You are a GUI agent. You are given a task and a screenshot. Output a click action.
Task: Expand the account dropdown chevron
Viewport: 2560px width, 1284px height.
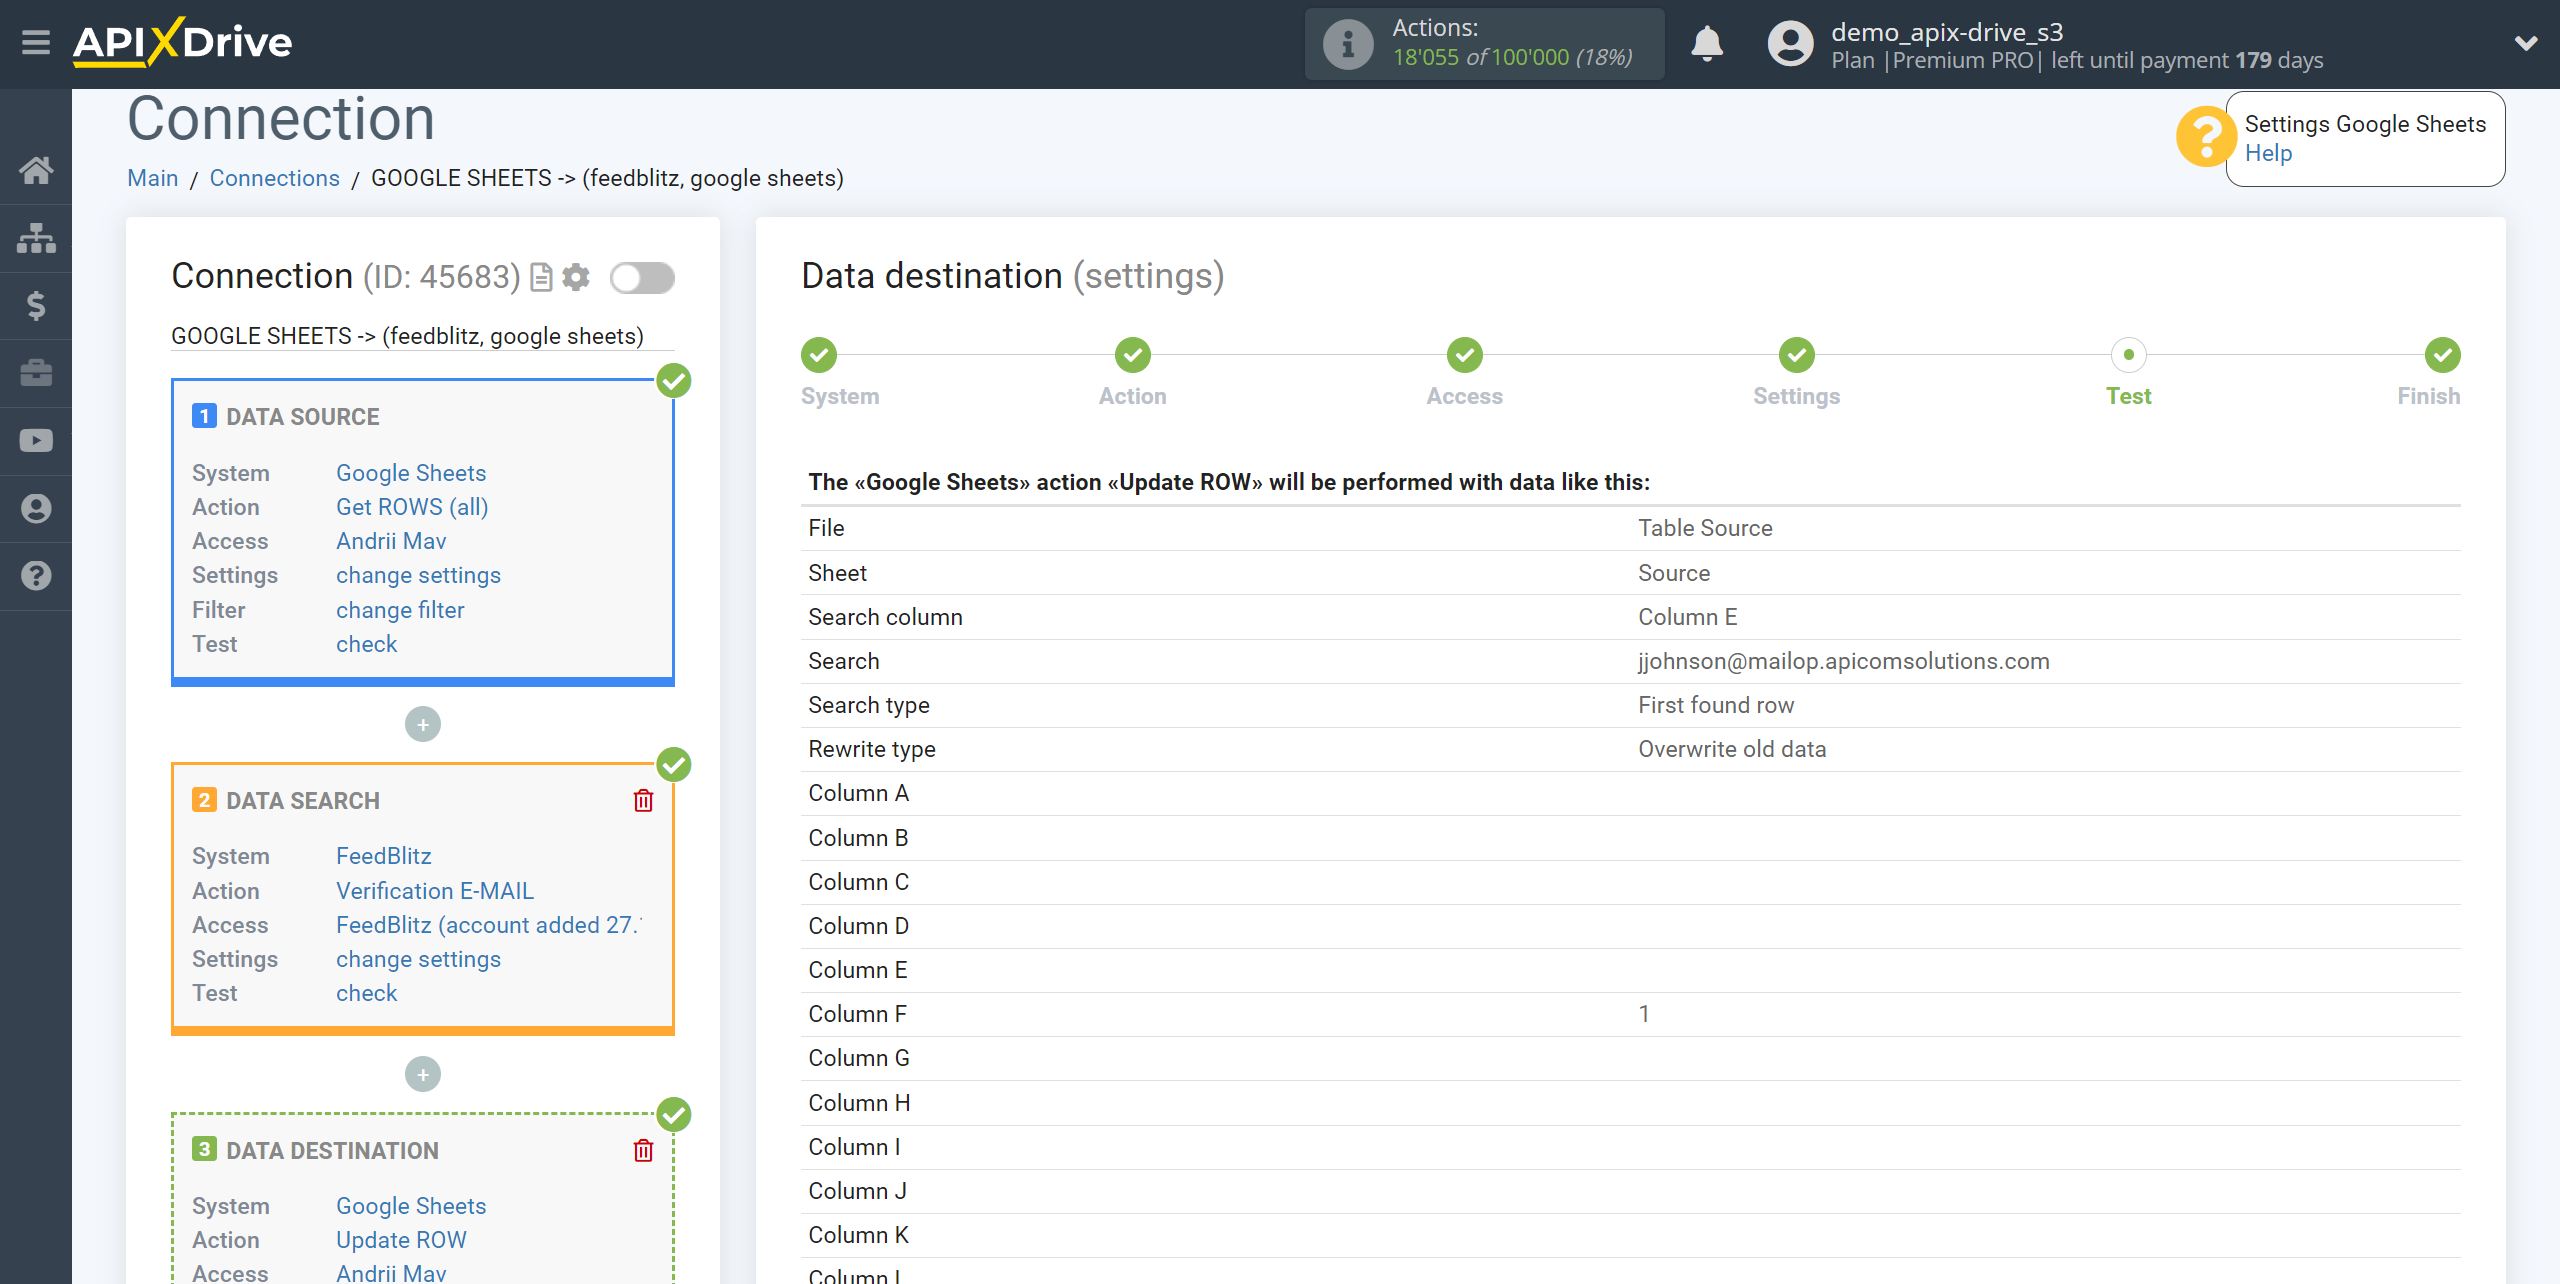tap(2526, 43)
